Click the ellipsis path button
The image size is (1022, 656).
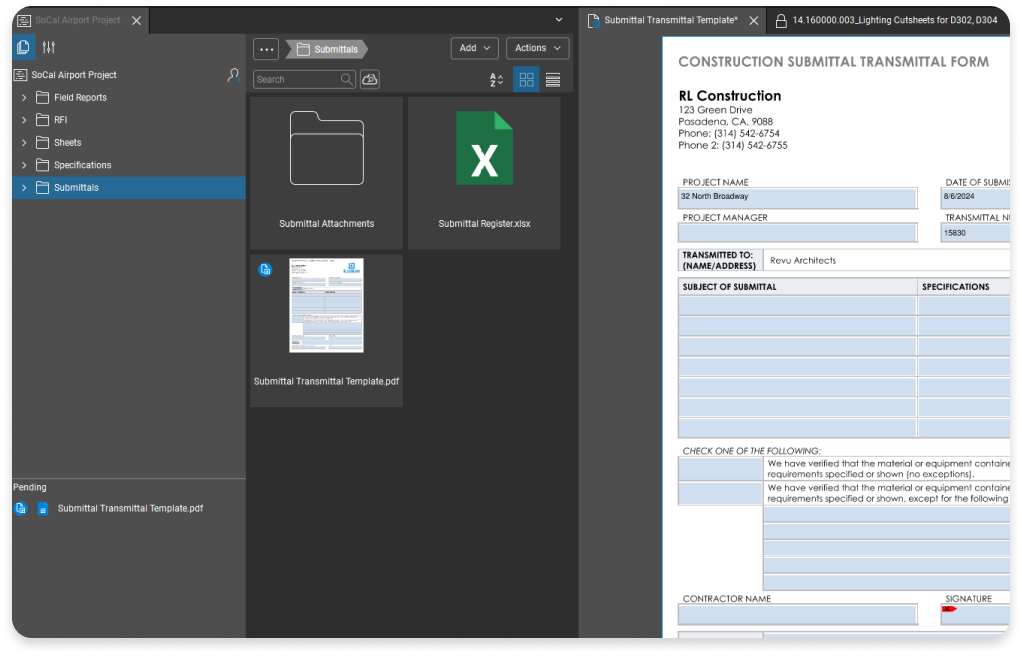[x=266, y=49]
